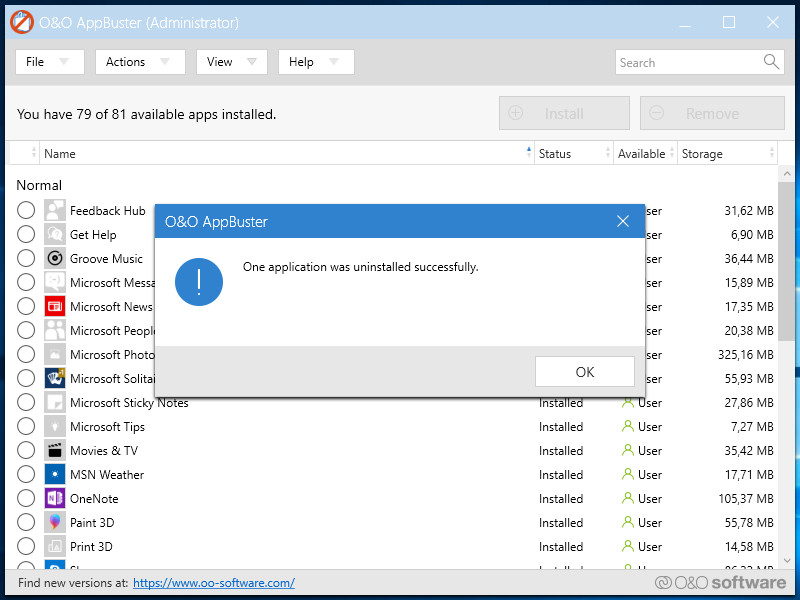Click the sort arrows of the selection column
800x600 pixels.
[34, 153]
